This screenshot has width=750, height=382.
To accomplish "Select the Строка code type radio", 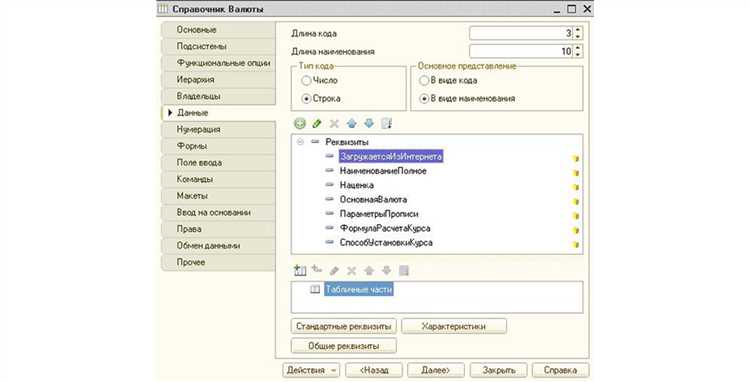I will click(x=306, y=98).
